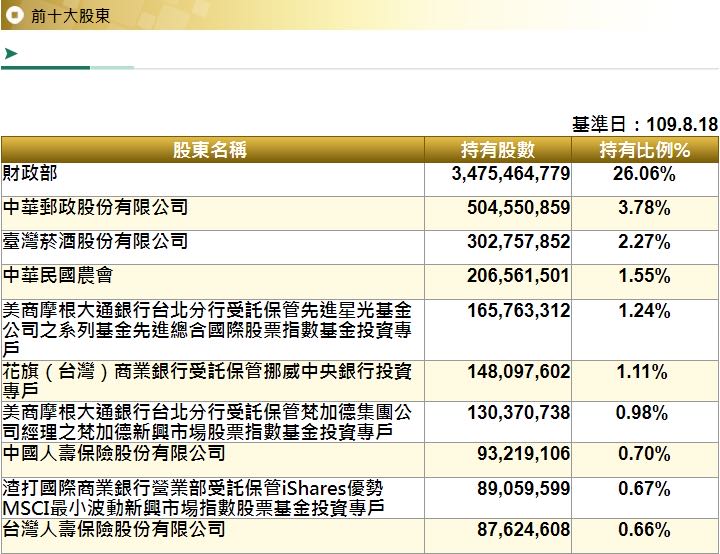Click the 持有股數 column header
Viewport: 720px width, 554px height.
498,150
